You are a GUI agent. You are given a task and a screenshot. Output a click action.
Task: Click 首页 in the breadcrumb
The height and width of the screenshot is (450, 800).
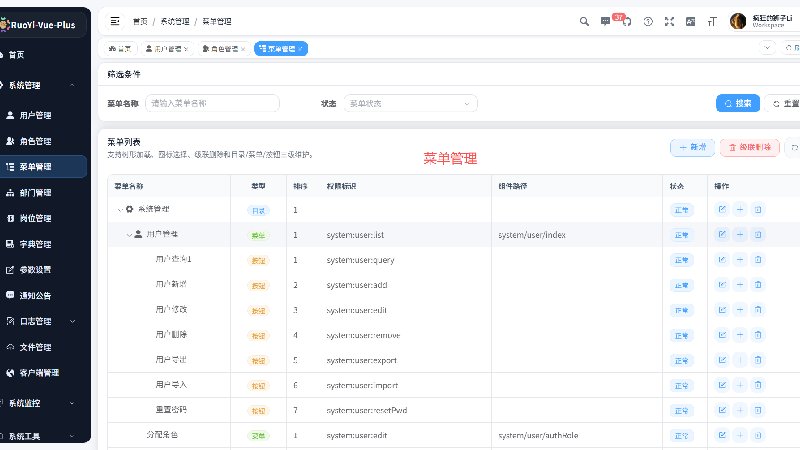pyautogui.click(x=140, y=21)
